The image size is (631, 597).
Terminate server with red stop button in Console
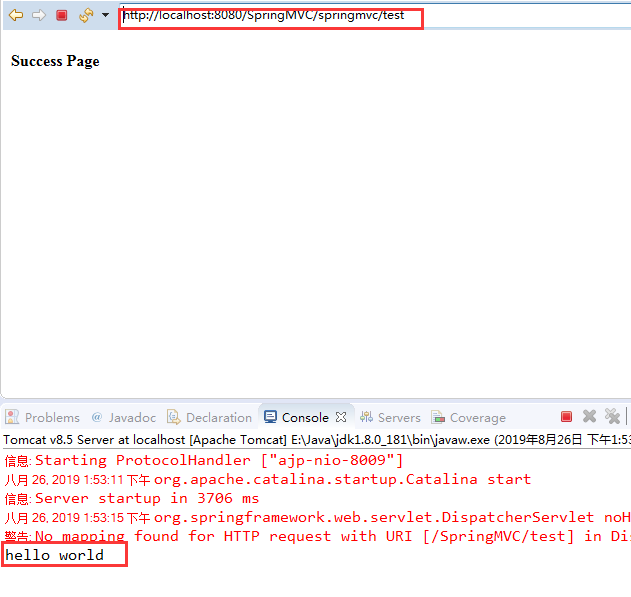566,416
